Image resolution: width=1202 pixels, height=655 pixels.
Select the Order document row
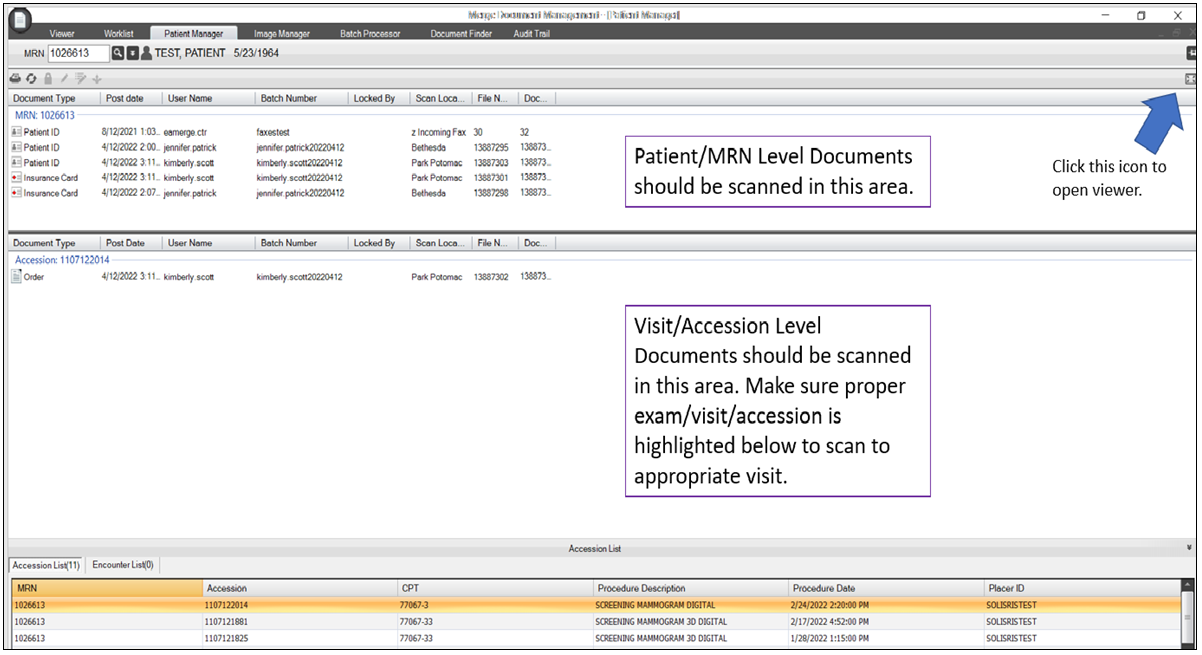pos(34,277)
